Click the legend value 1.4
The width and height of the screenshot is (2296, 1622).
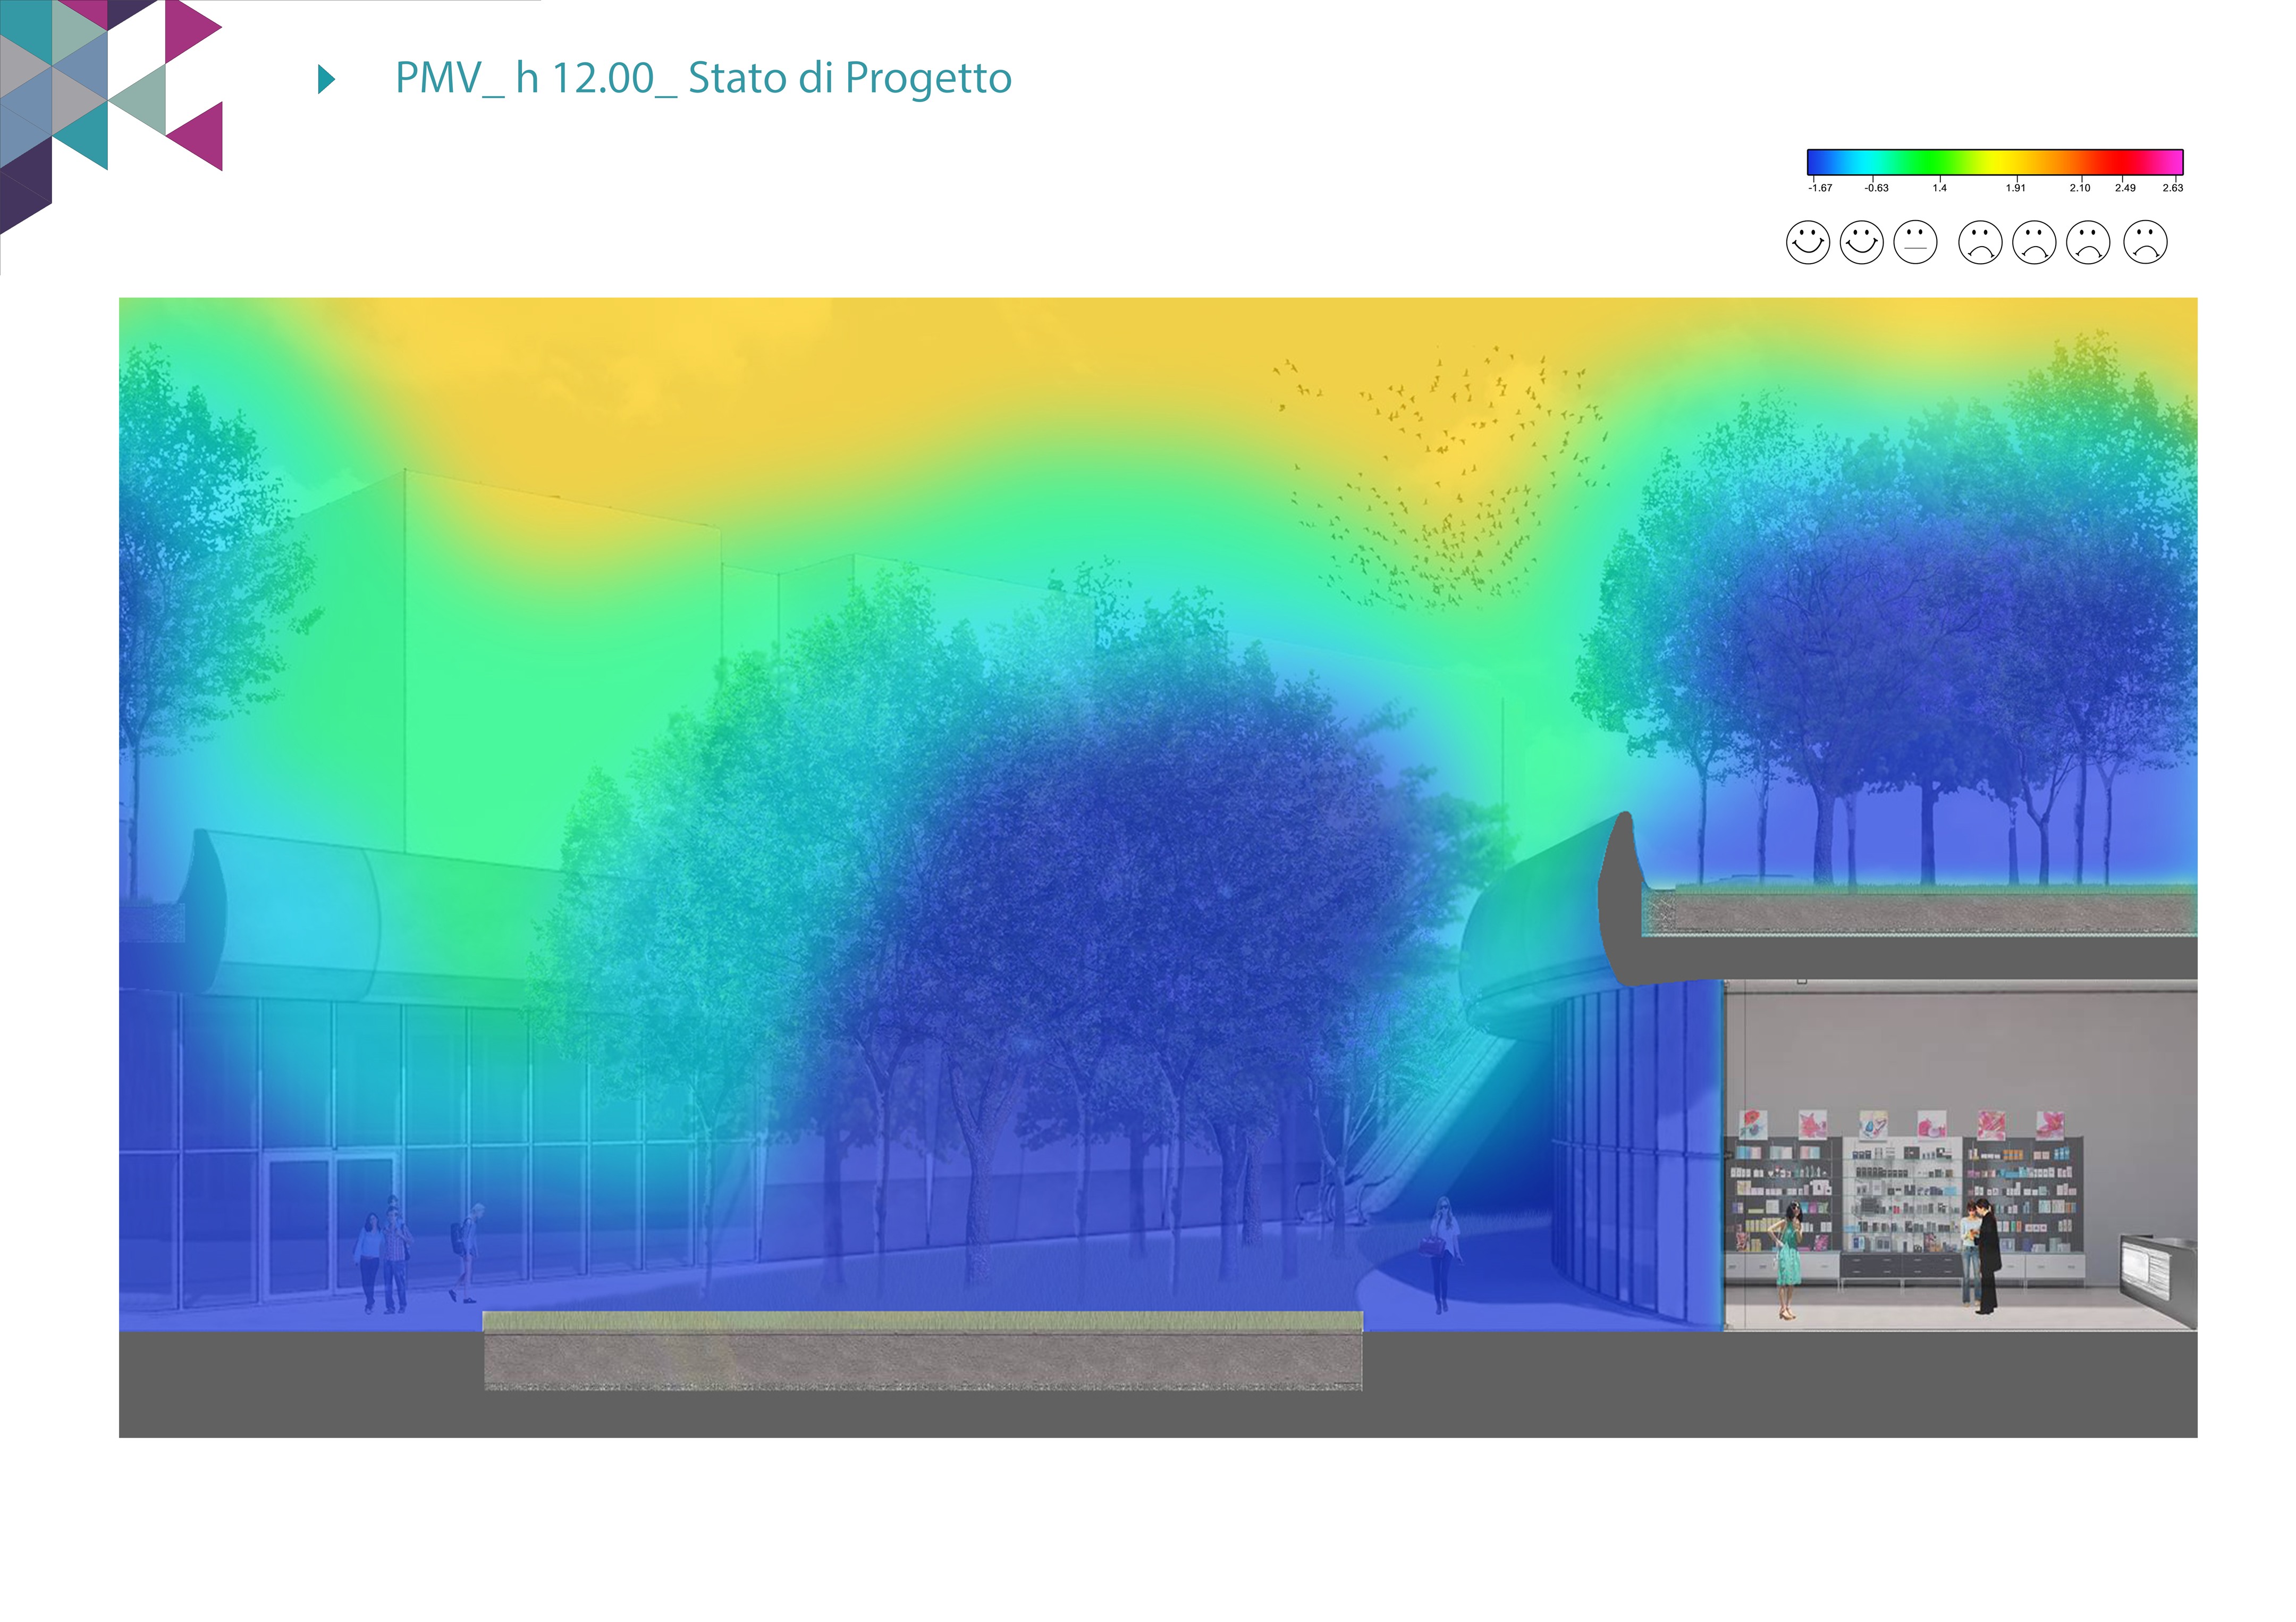click(x=1939, y=188)
